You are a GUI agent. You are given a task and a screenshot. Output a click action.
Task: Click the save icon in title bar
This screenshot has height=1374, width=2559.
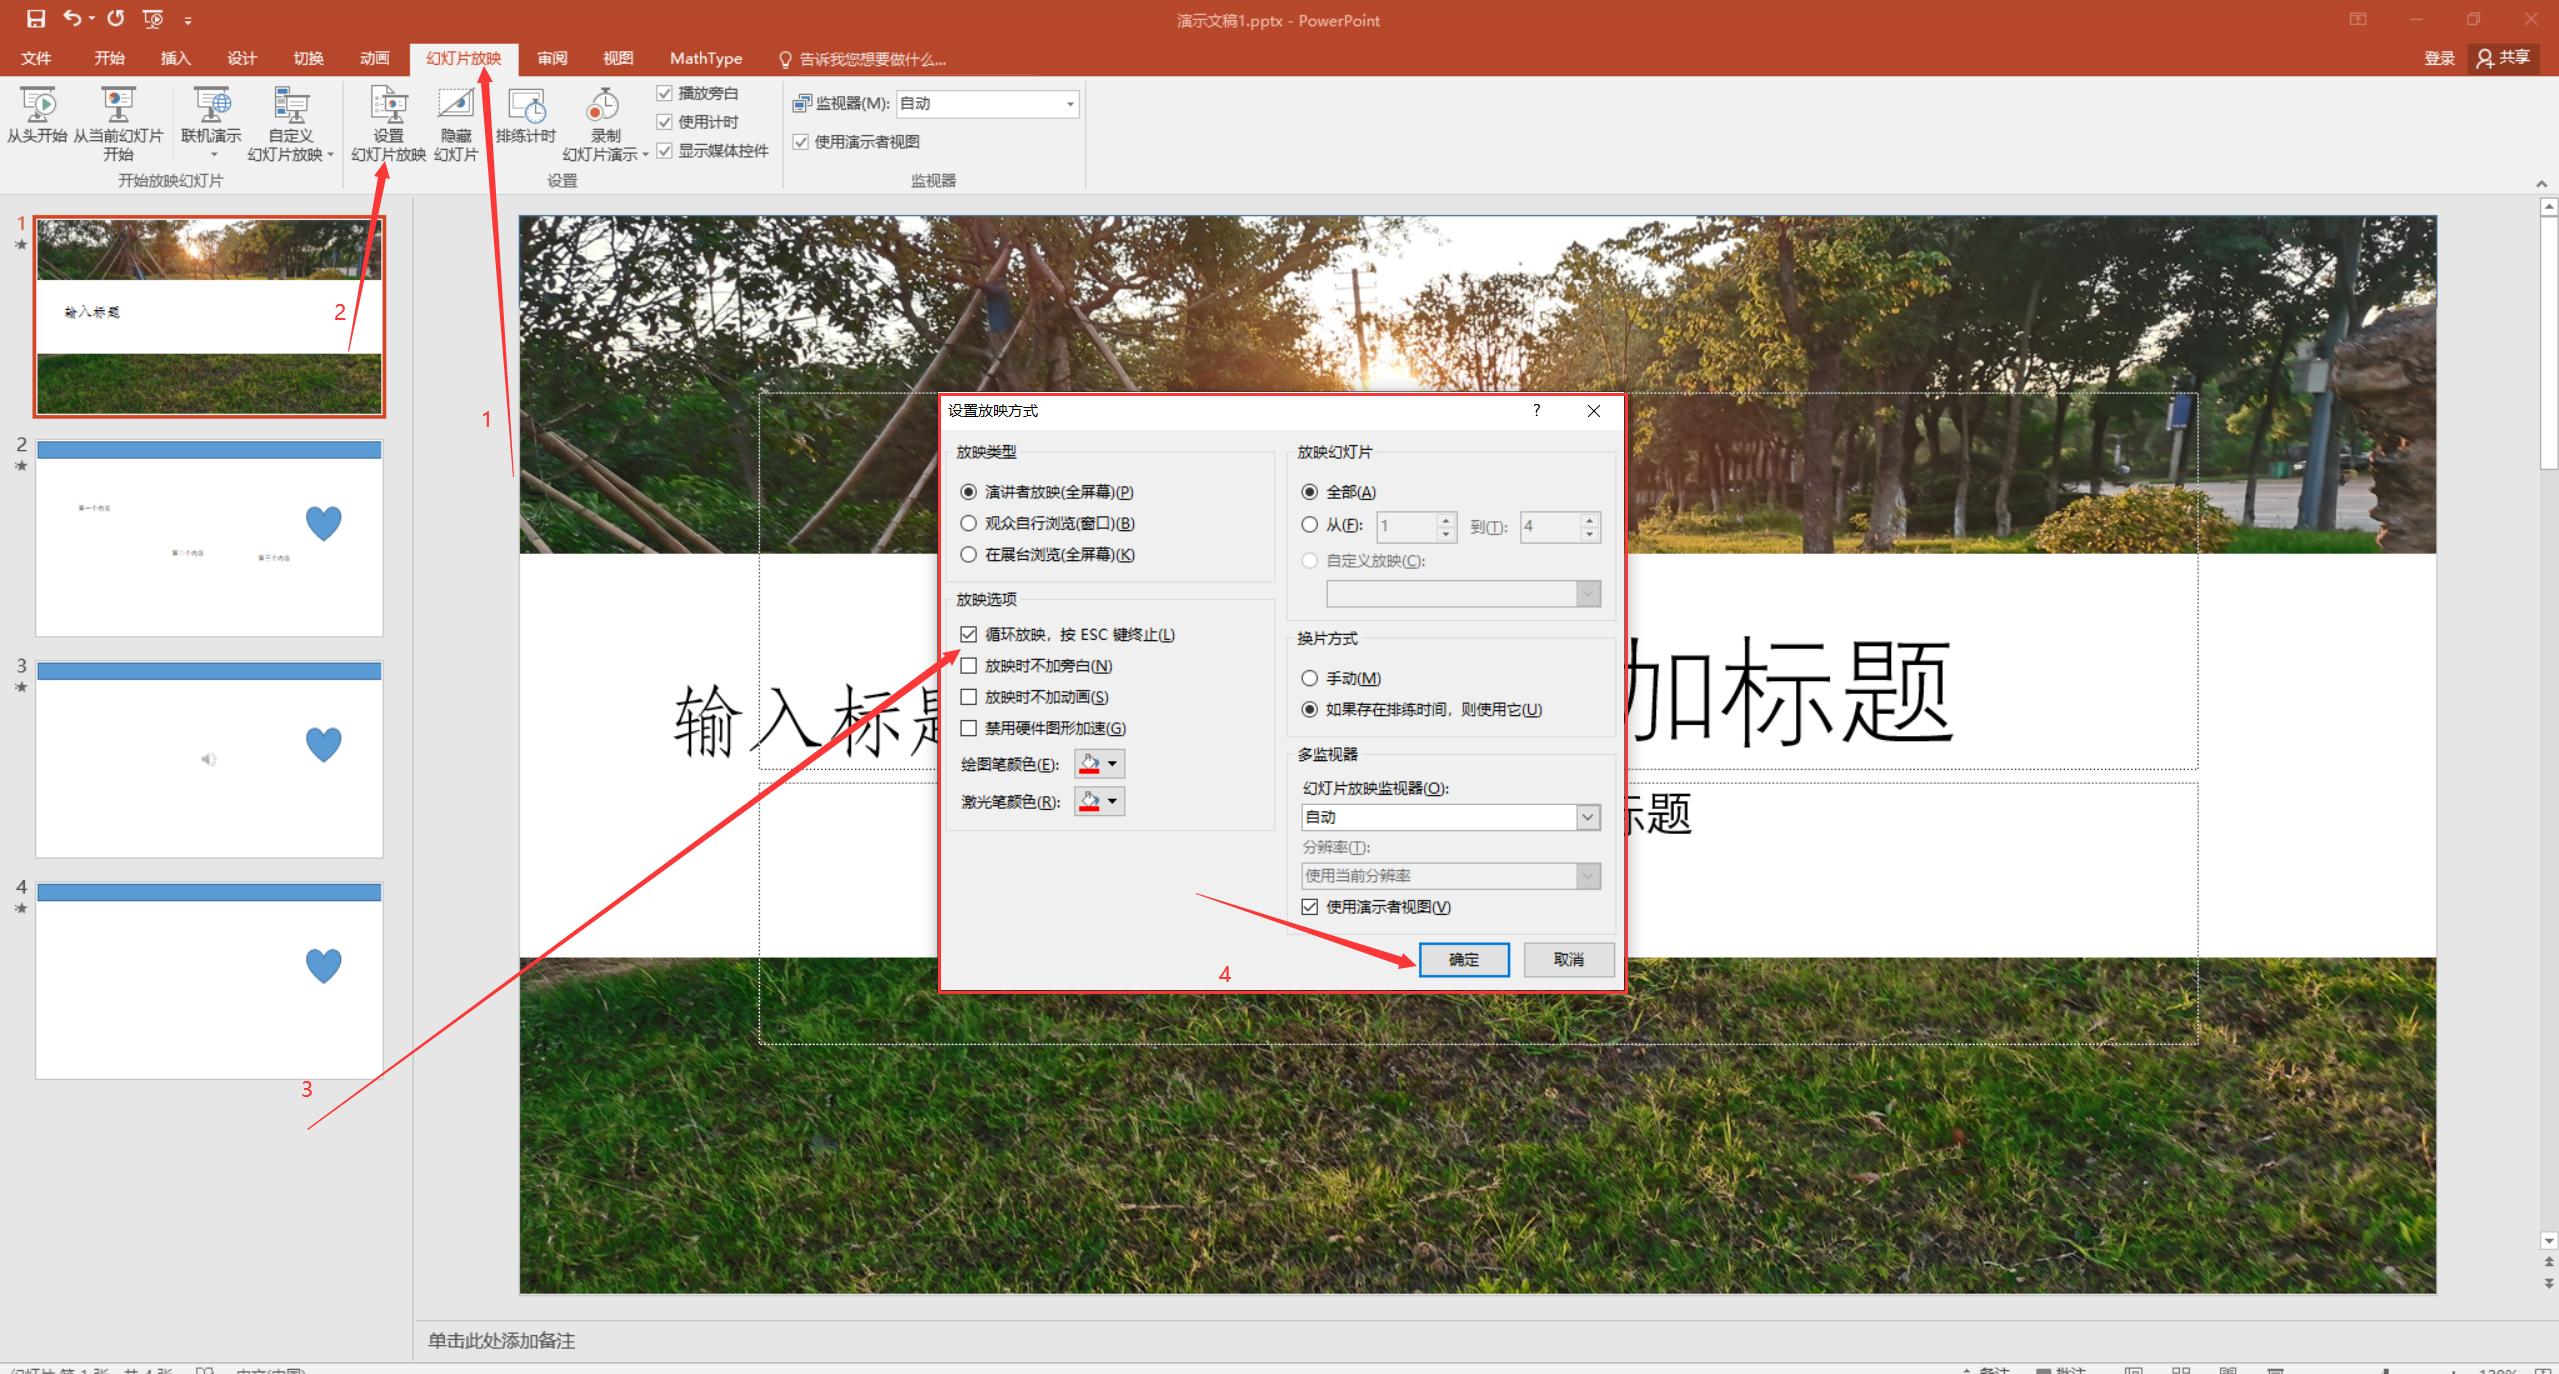(x=36, y=19)
